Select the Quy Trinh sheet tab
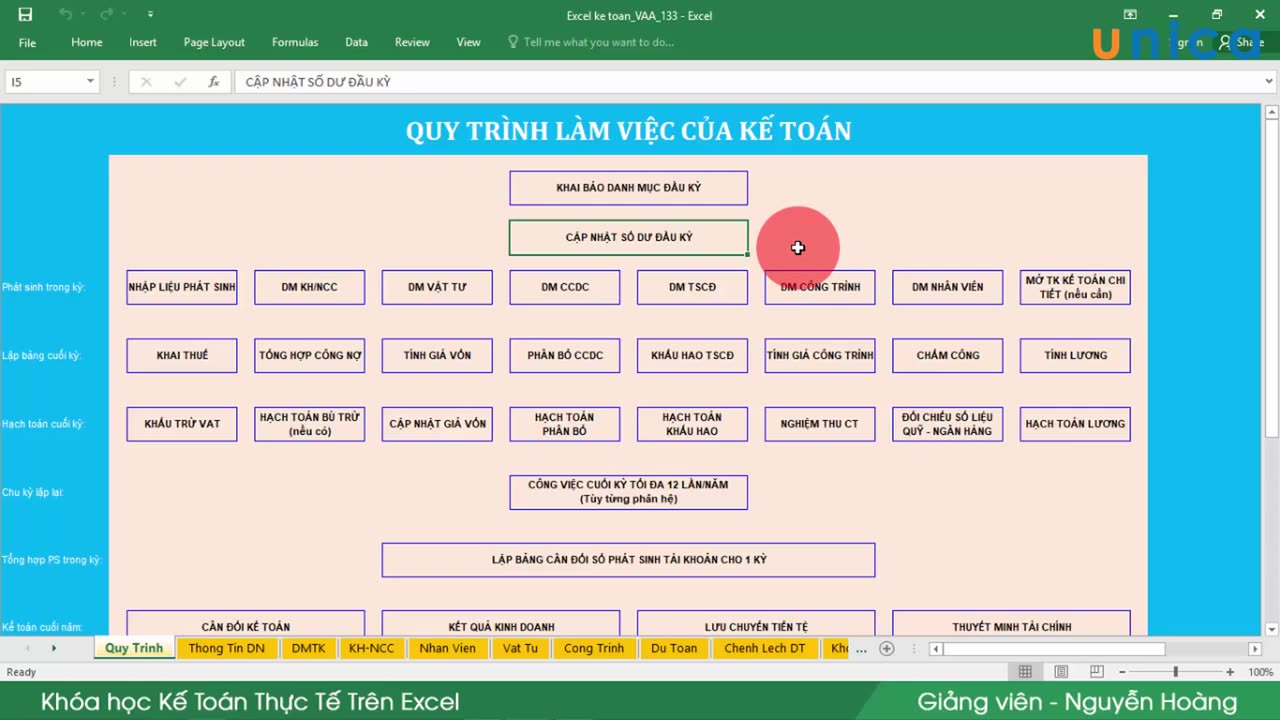This screenshot has height=720, width=1280. point(134,648)
